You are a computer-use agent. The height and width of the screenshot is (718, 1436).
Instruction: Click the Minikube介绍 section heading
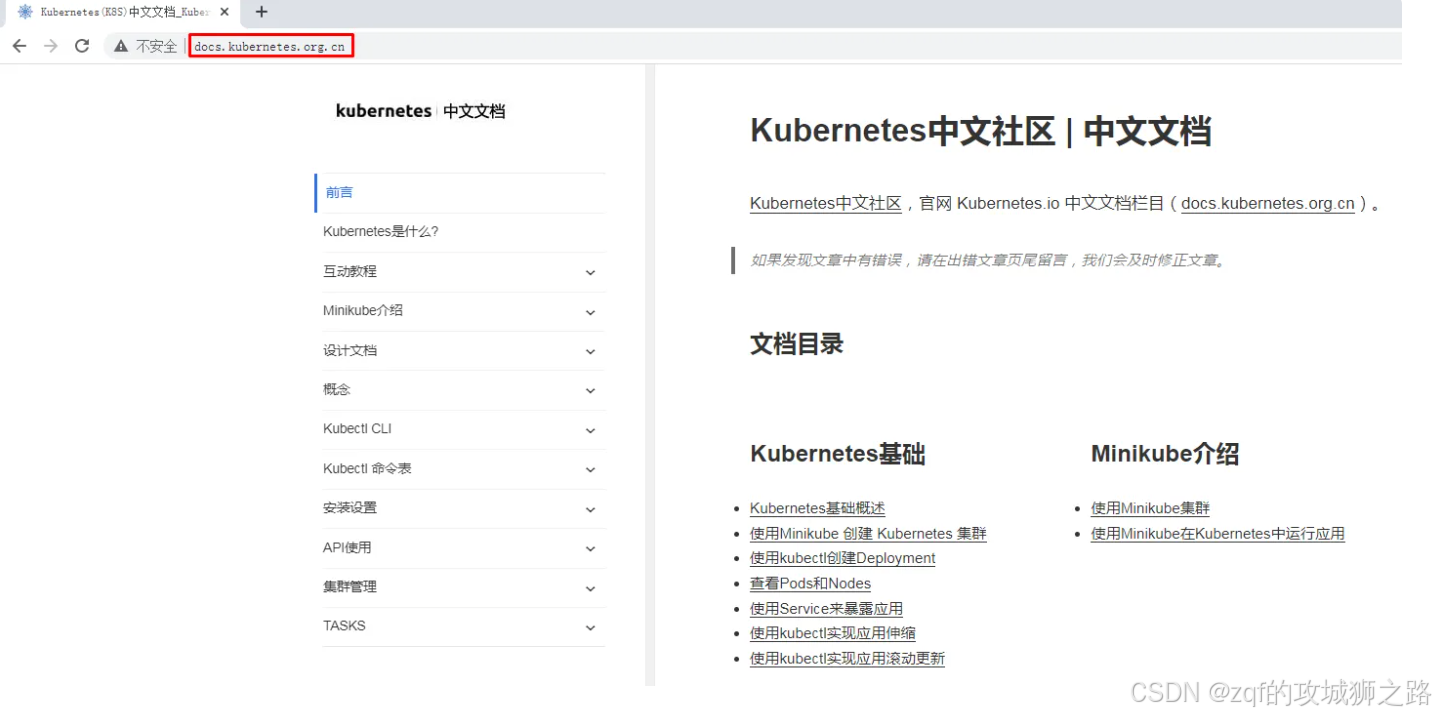tap(1165, 454)
